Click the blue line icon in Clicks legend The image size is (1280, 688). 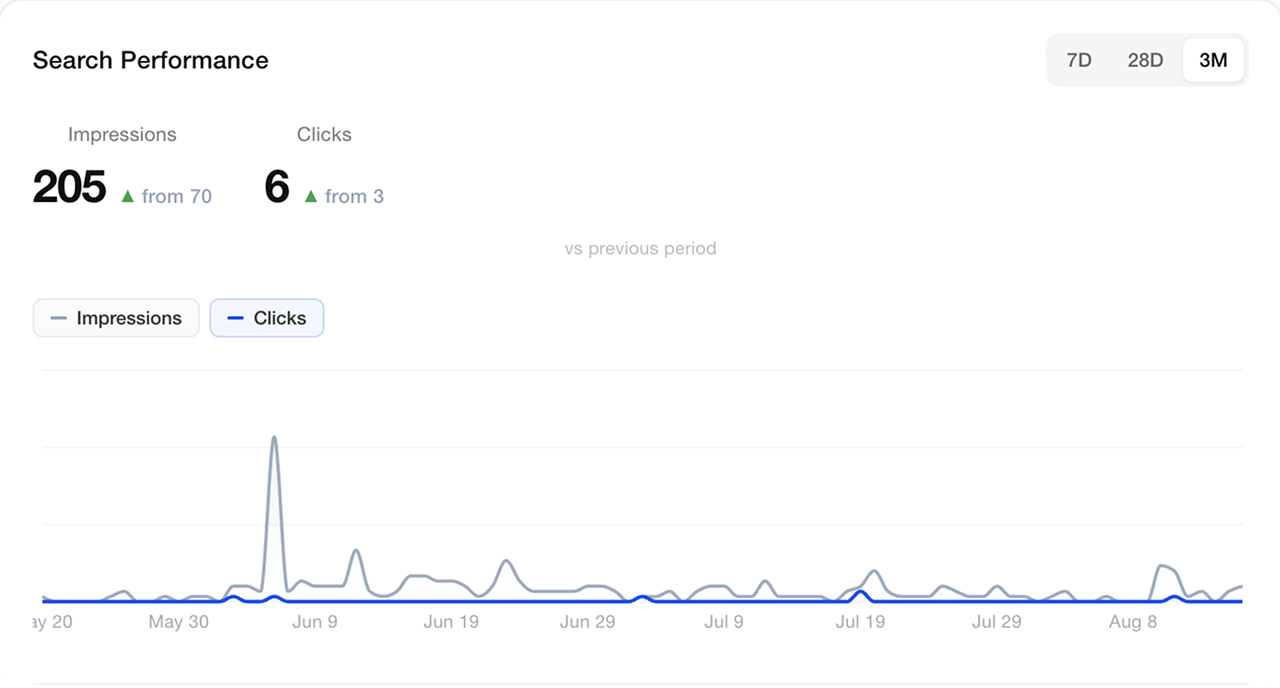coord(235,319)
